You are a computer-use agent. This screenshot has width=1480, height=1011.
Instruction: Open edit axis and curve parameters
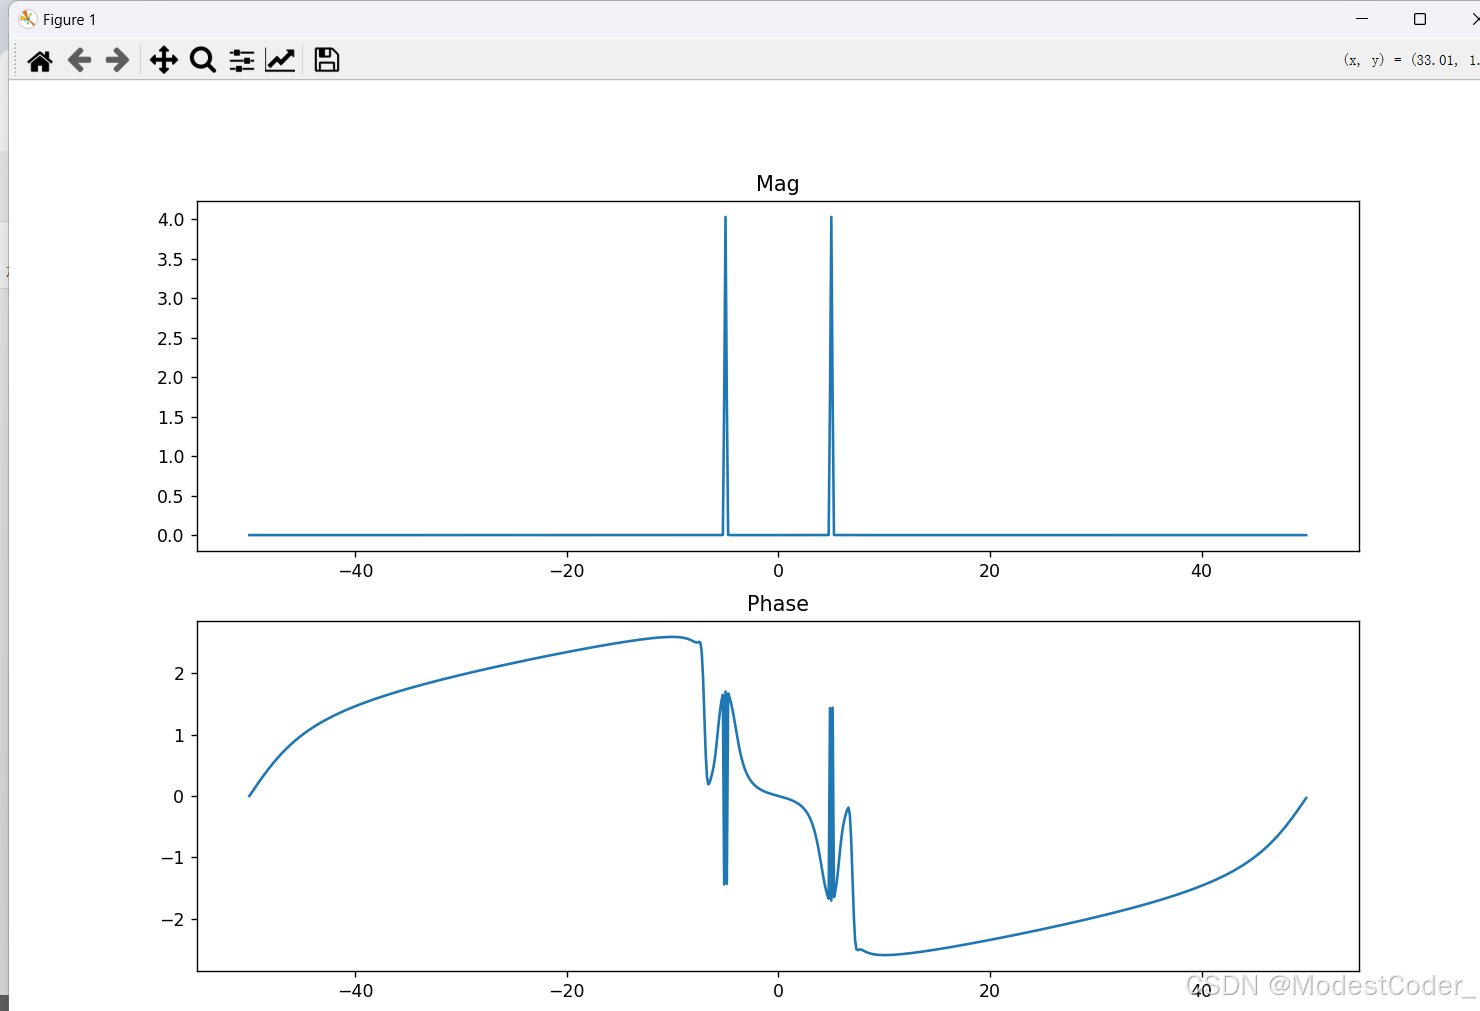[280, 61]
